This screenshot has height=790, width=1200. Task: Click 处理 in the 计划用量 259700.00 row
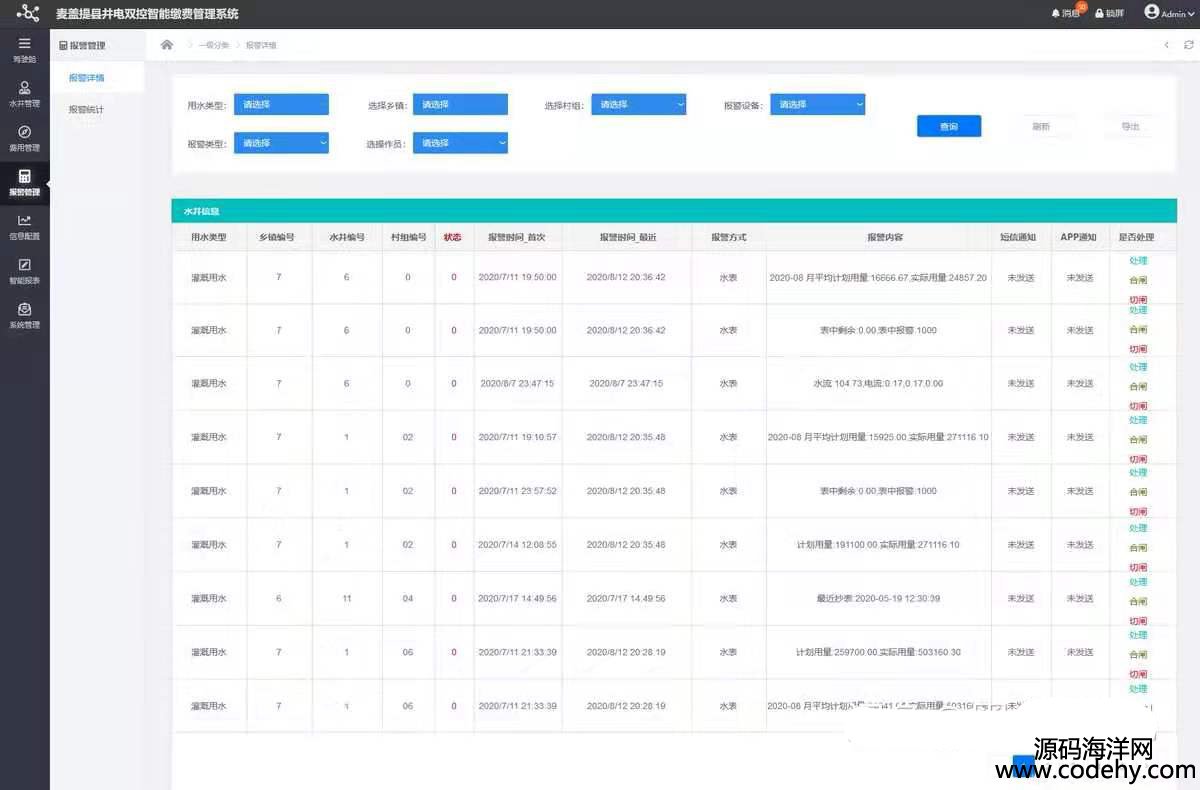pyautogui.click(x=1138, y=634)
